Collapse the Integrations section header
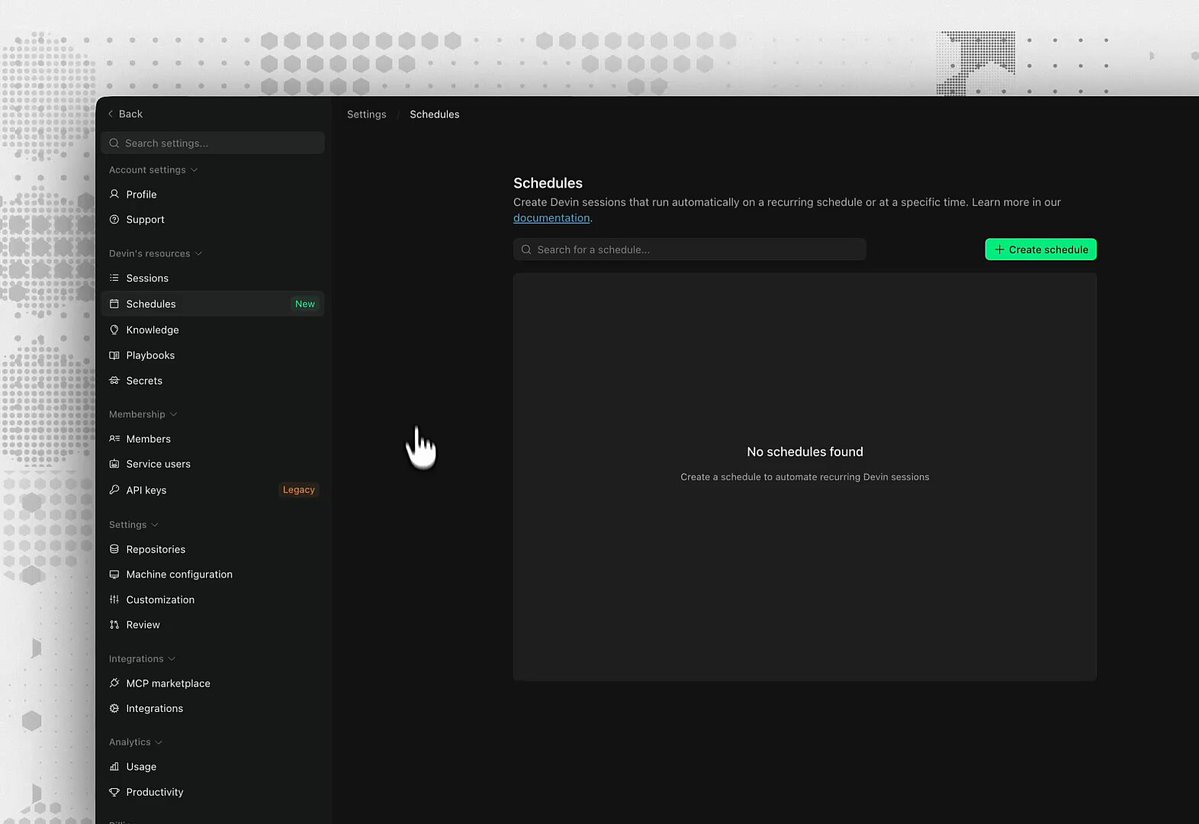This screenshot has width=1199, height=824. point(172,659)
